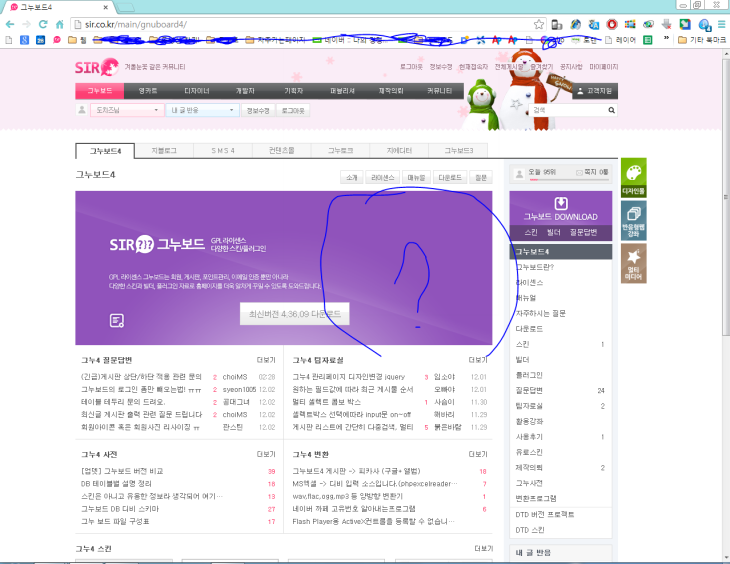This screenshot has width=730, height=564.
Task: Click the browser forward arrow
Action: (x=27, y=24)
